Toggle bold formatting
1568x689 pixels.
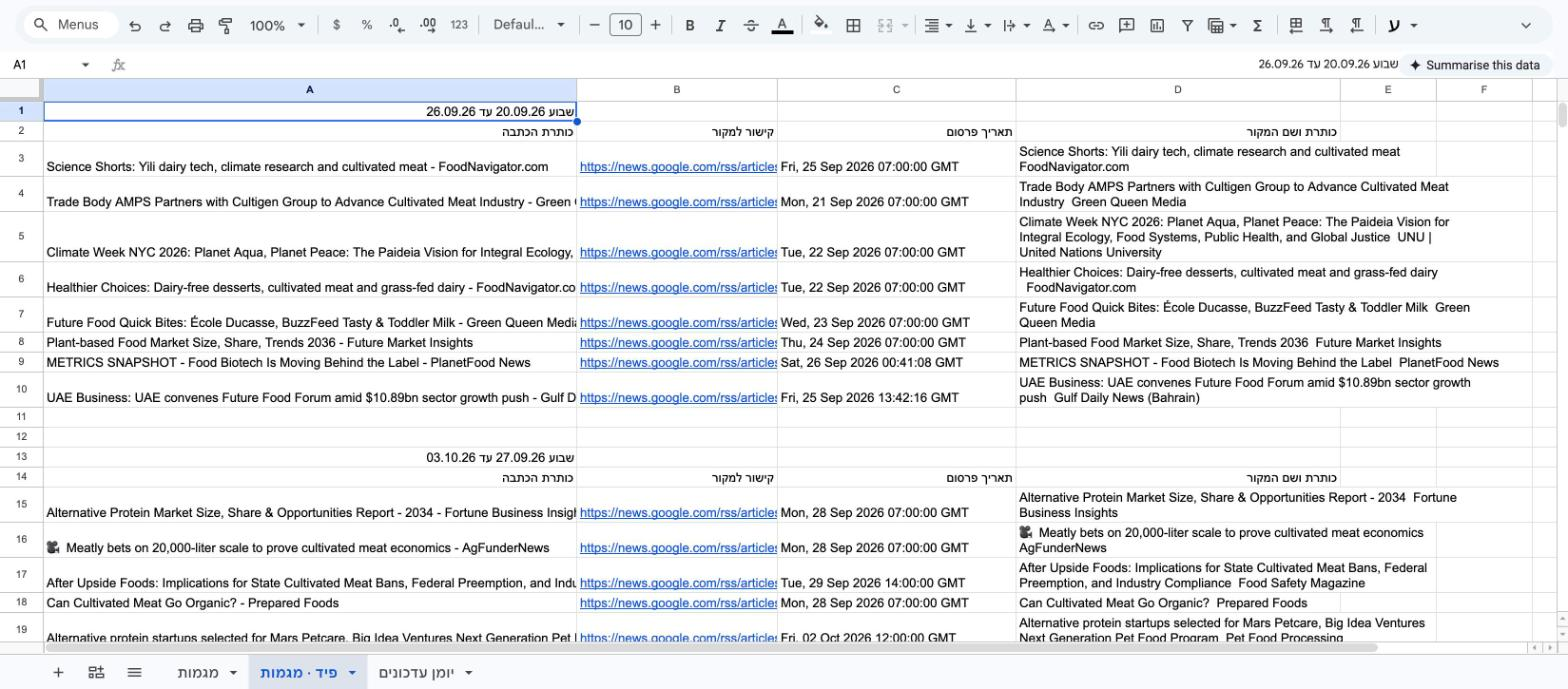click(x=689, y=25)
